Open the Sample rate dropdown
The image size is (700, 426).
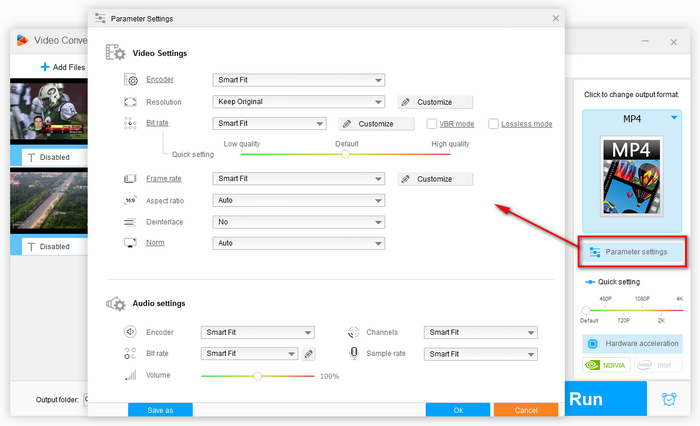480,354
